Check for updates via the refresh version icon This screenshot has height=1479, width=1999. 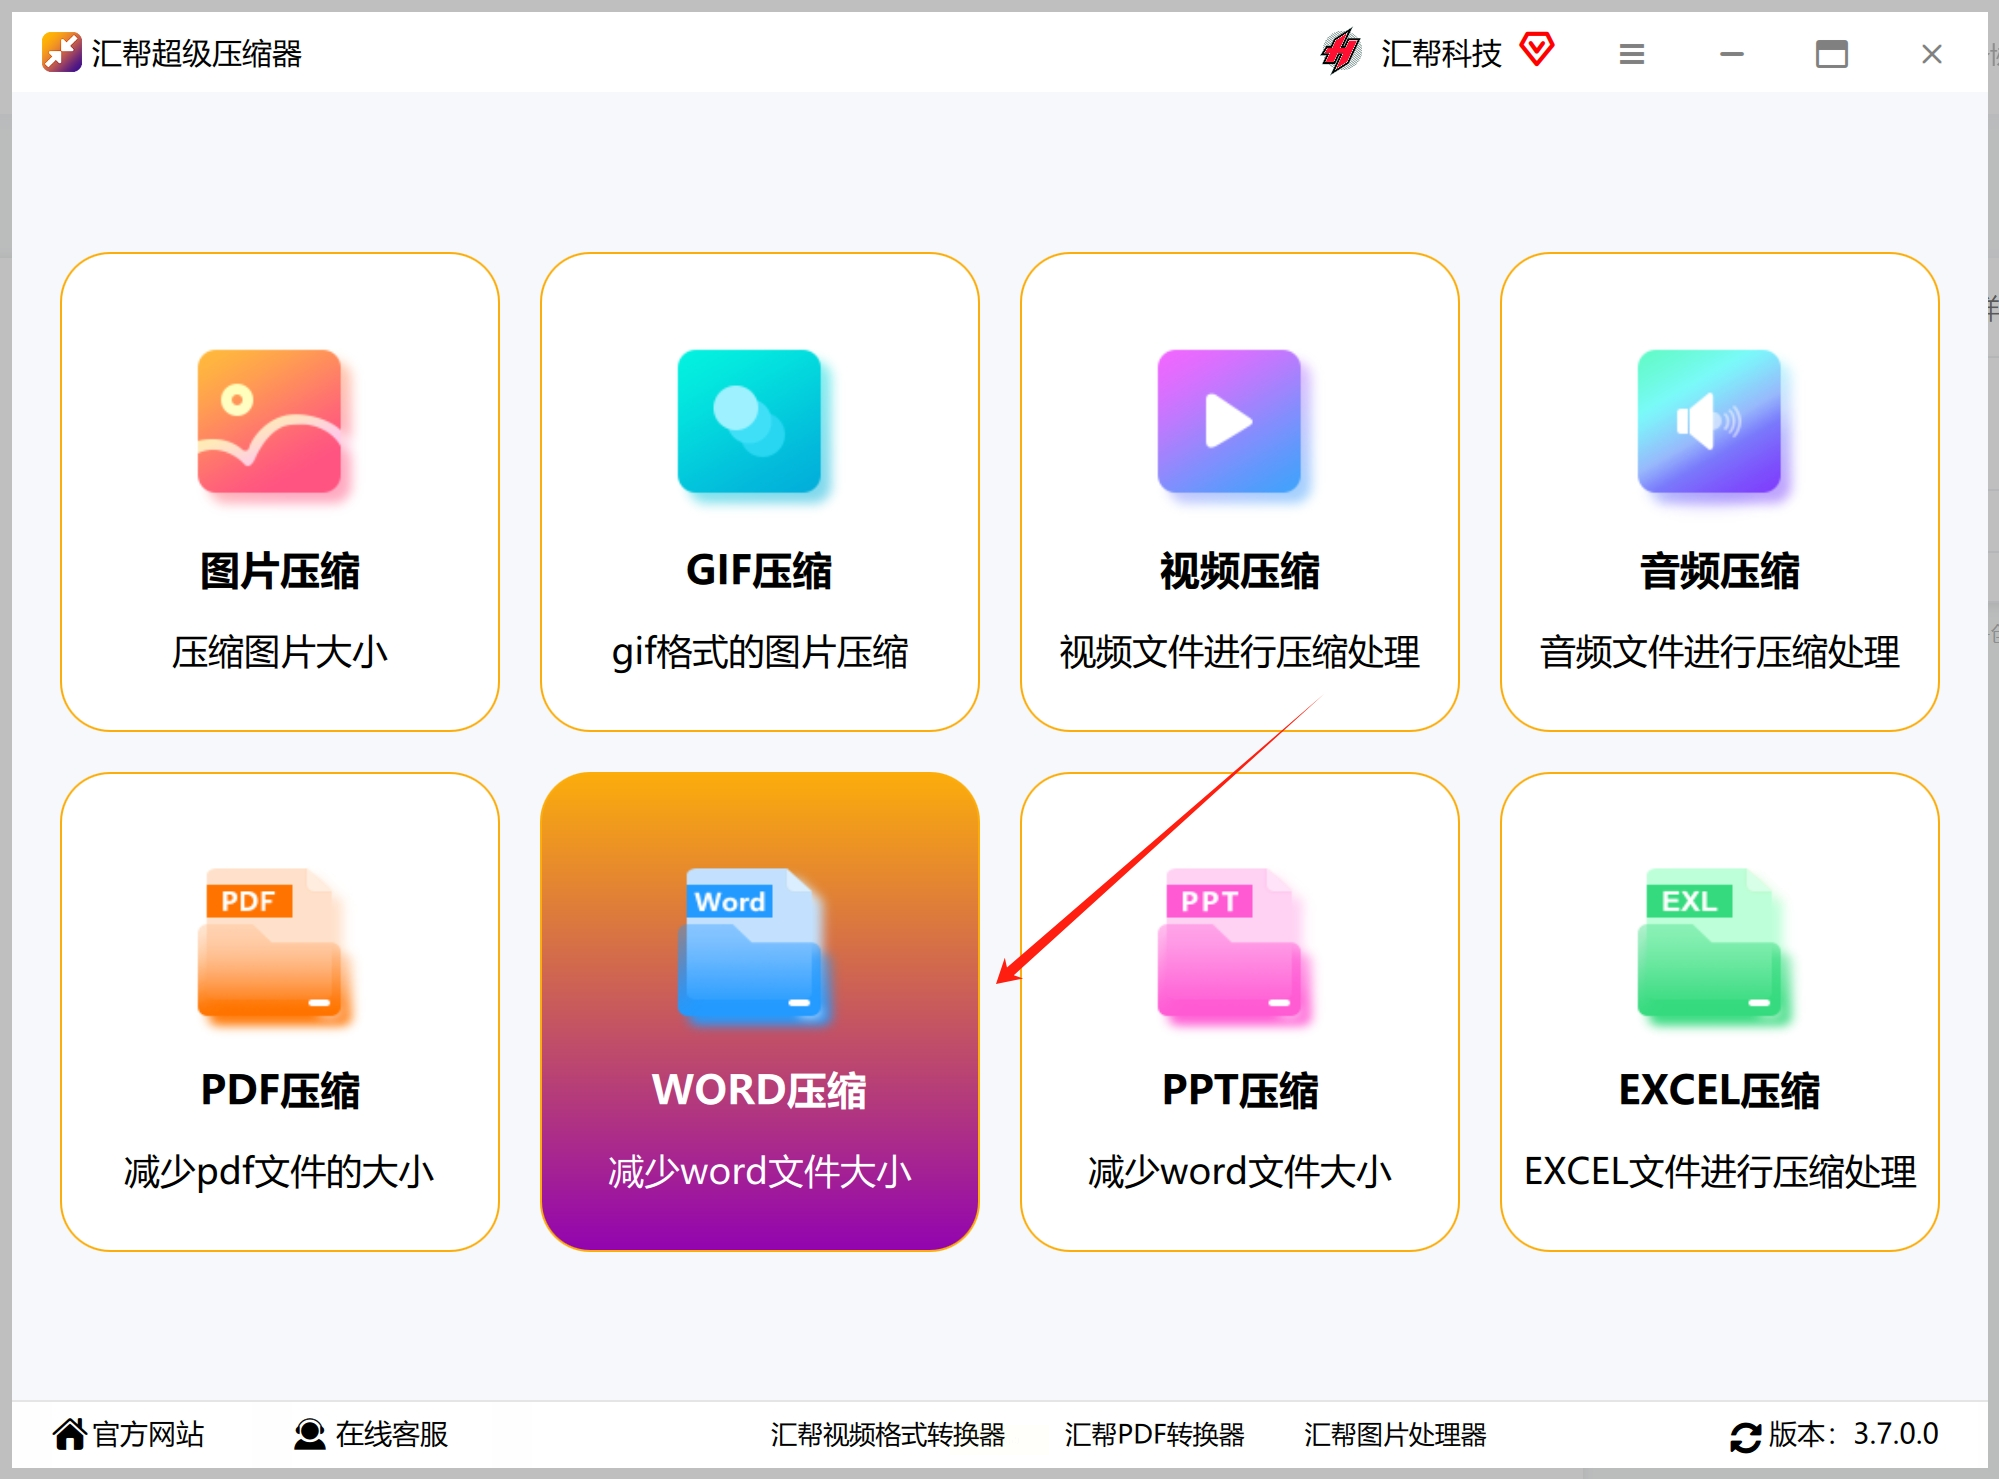tap(1745, 1436)
